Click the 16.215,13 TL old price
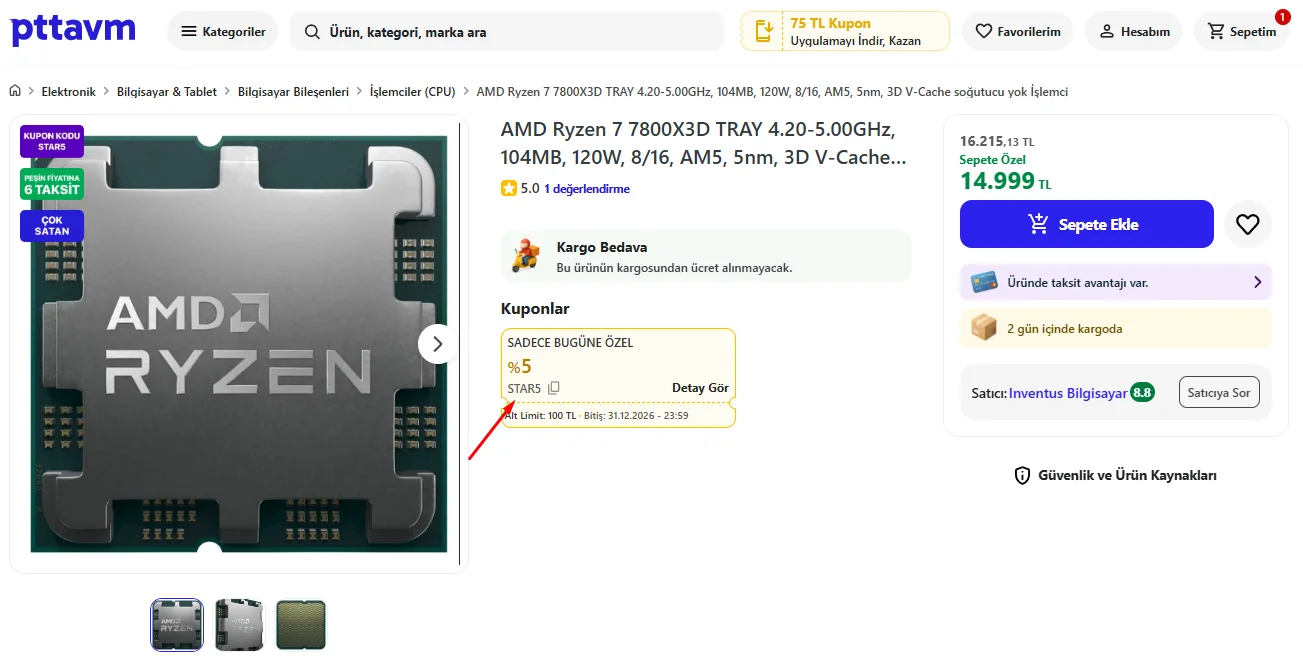This screenshot has width=1303, height=662. (997, 141)
